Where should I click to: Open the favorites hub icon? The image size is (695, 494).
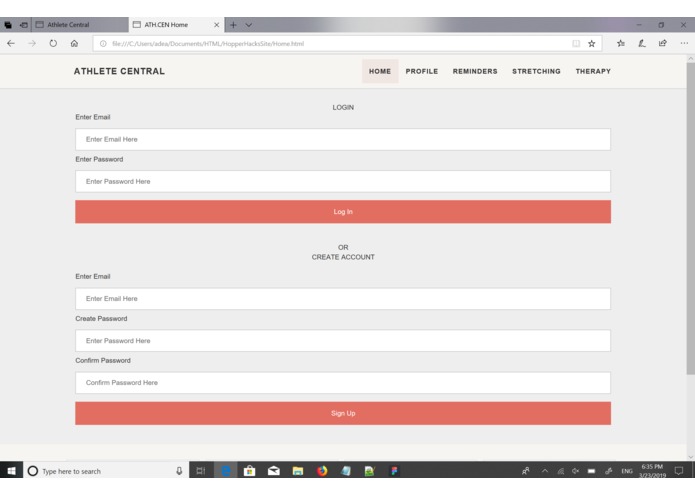coord(621,43)
